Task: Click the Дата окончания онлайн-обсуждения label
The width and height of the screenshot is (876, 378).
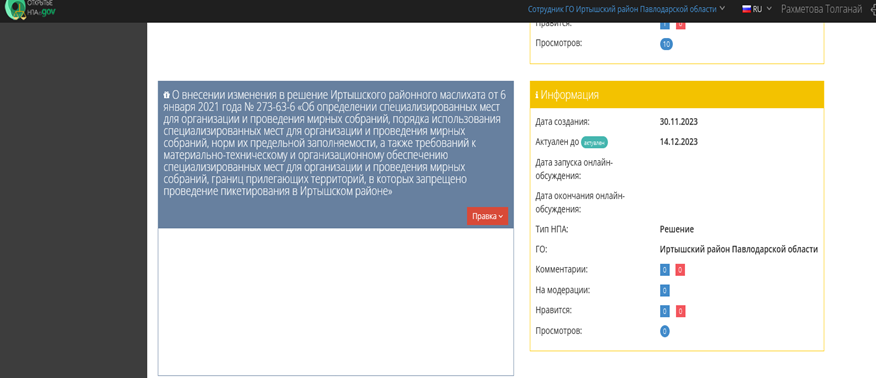Action: click(579, 203)
